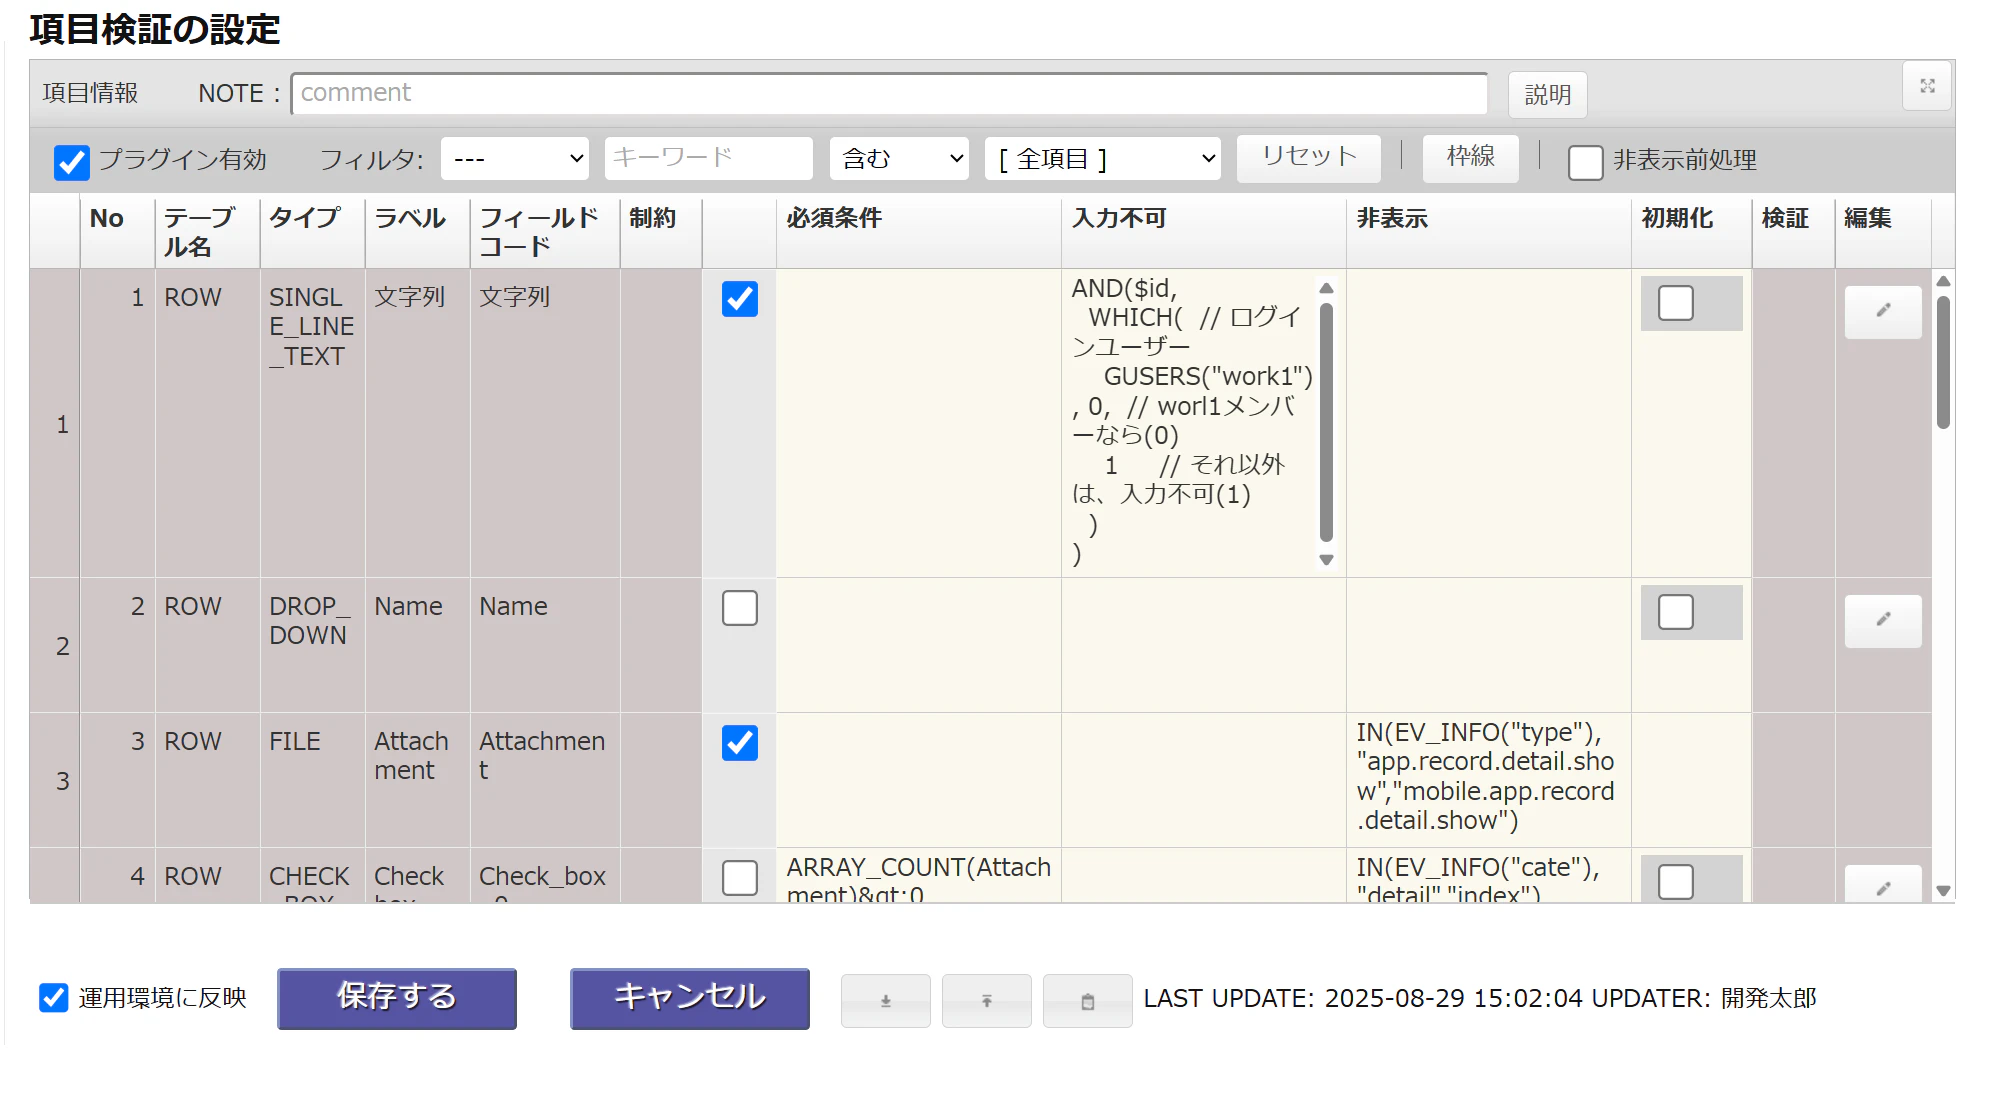The width and height of the screenshot is (2006, 1094).
Task: Toggle the プラグイン有効 checkbox
Action: point(72,161)
